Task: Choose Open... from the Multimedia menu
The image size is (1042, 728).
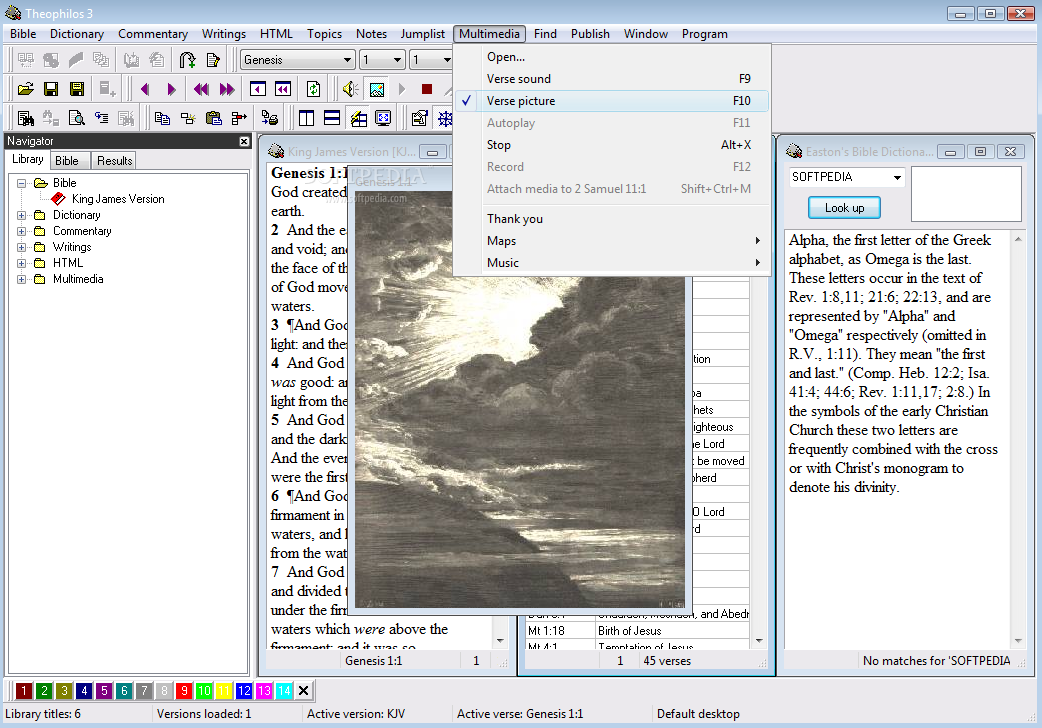Action: pos(612,57)
